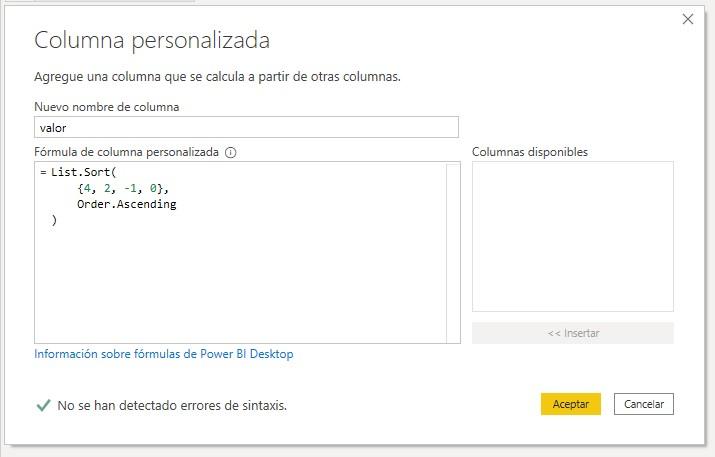Viewport: 715px width, 457px height.
Task: Click inside the Columnas disponibles list box
Action: [572, 236]
